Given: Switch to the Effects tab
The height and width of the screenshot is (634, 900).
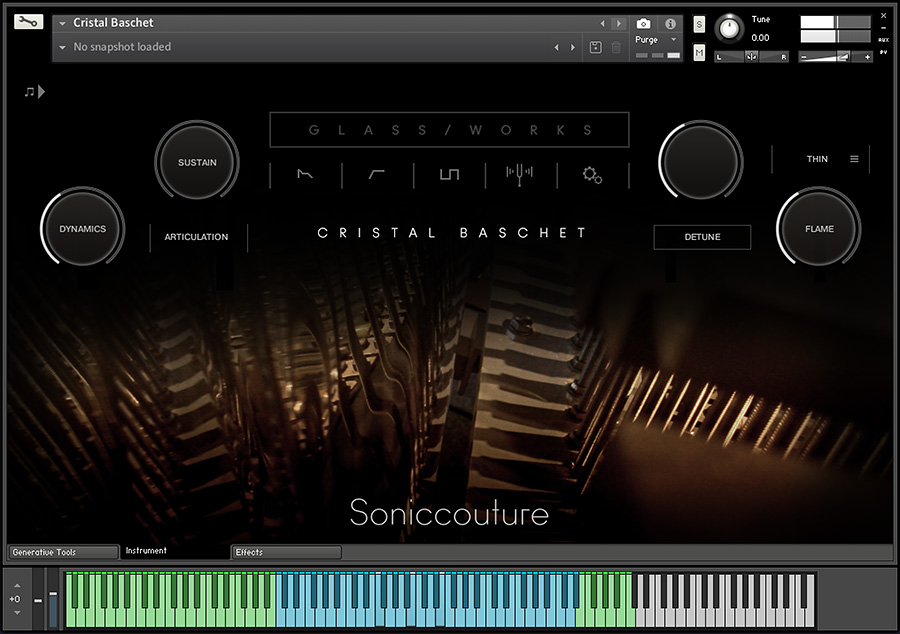Looking at the screenshot, I should pyautogui.click(x=286, y=552).
